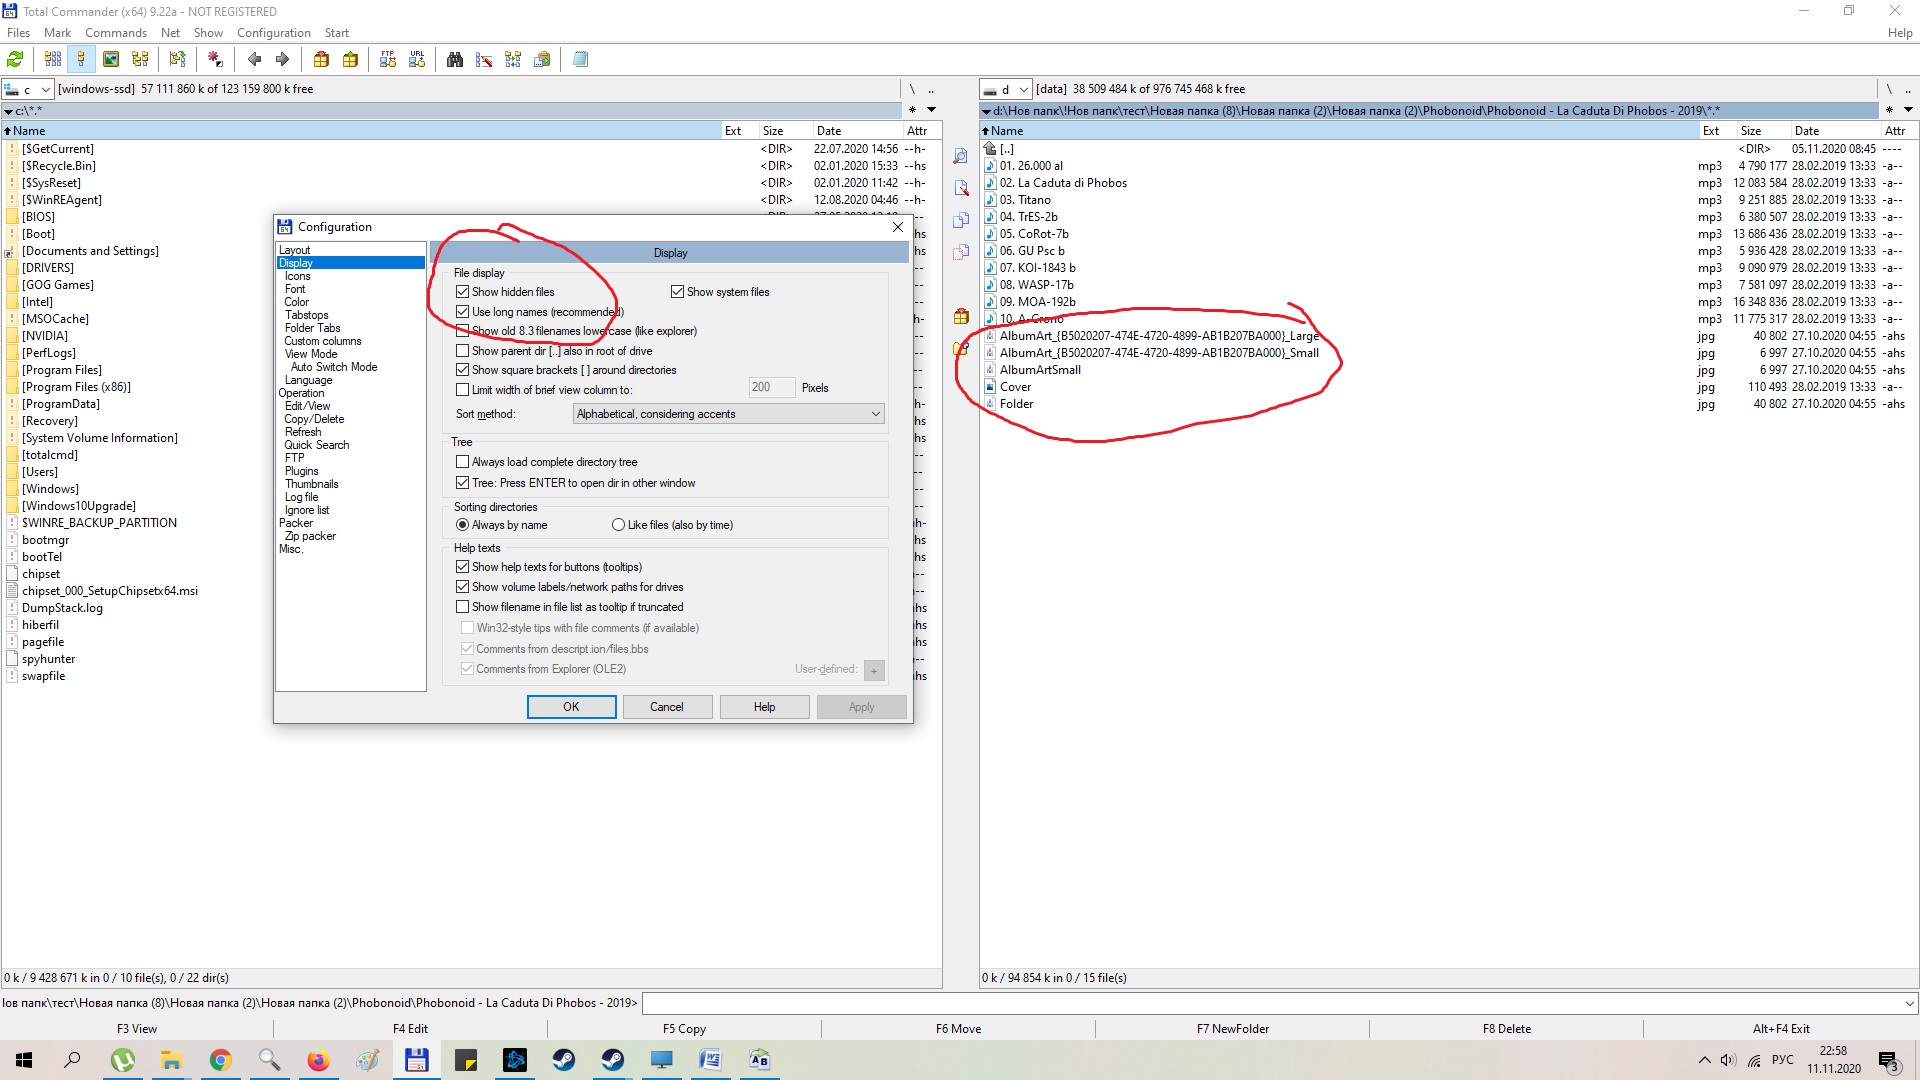The width and height of the screenshot is (1920, 1080).
Task: Select Thumbnails in the Configuration category list
Action: (x=311, y=484)
